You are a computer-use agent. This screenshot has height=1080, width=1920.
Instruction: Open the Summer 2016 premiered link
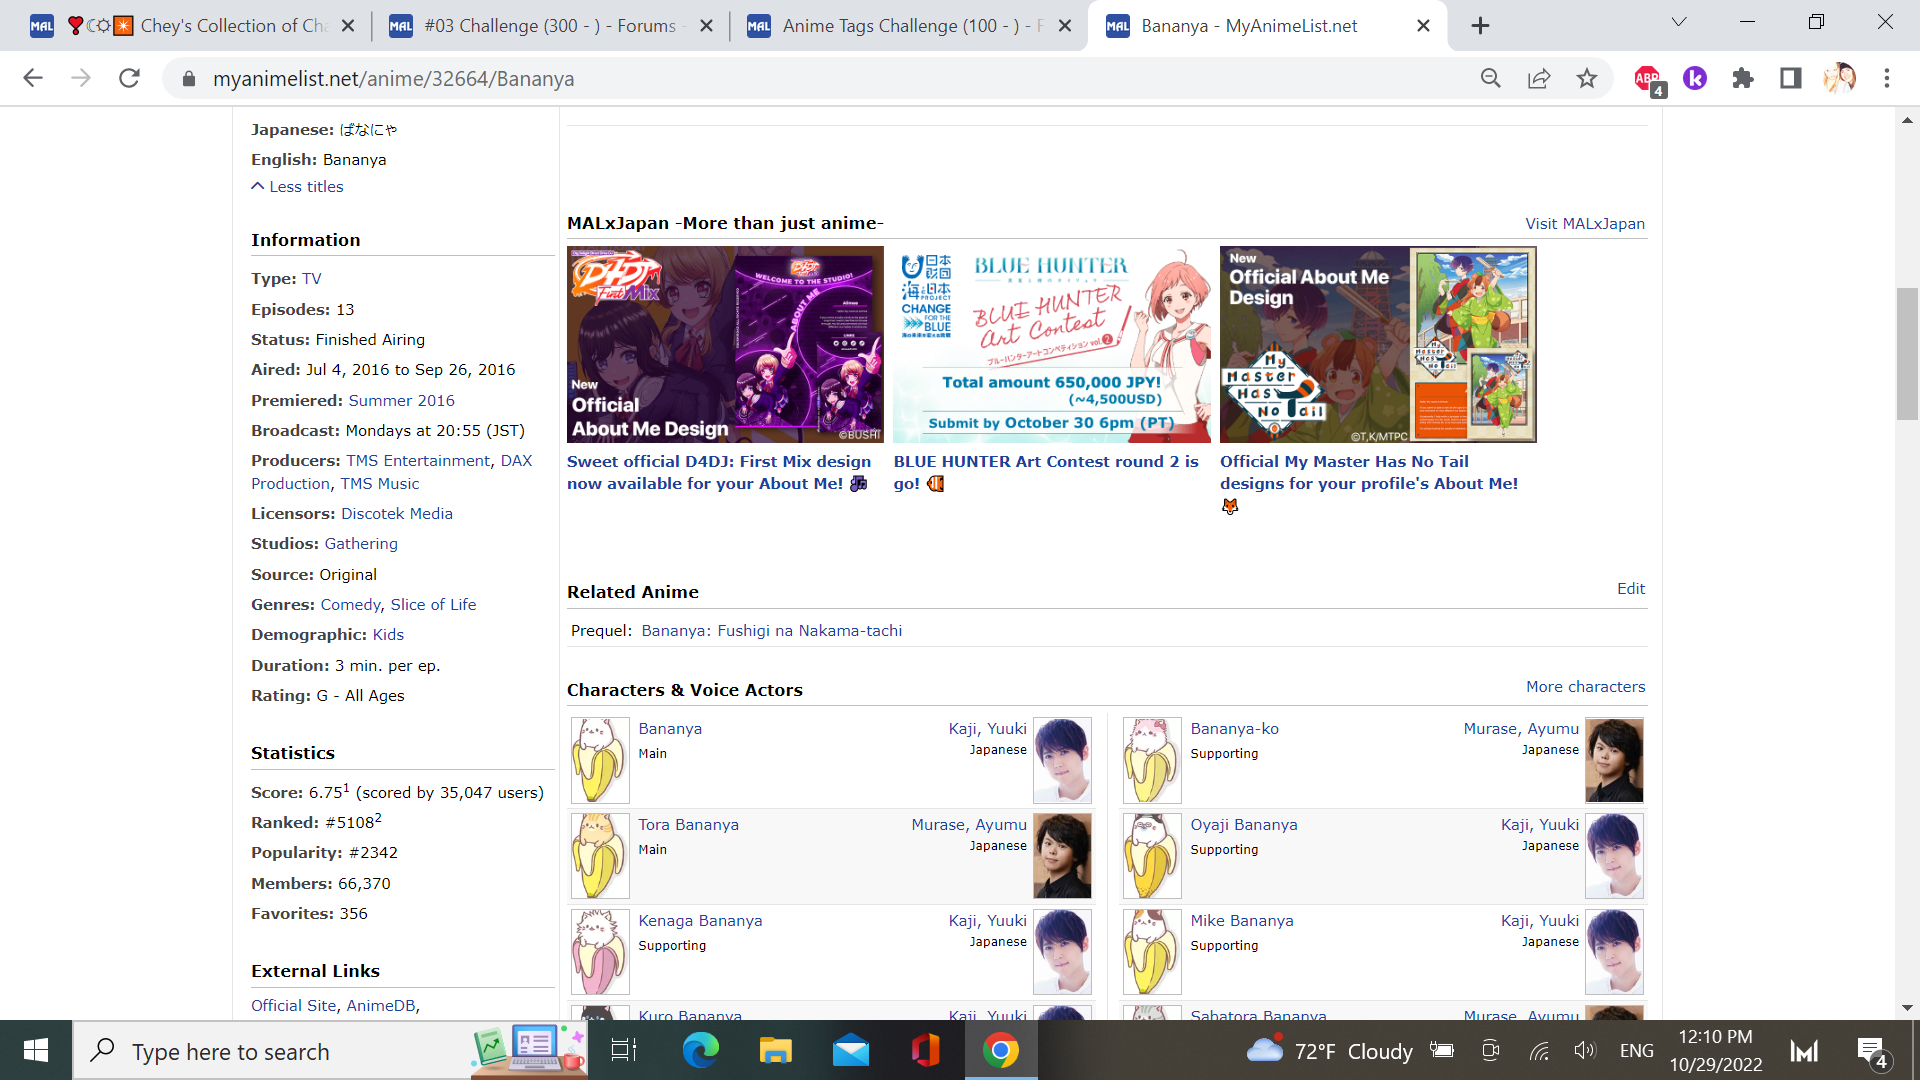[401, 400]
